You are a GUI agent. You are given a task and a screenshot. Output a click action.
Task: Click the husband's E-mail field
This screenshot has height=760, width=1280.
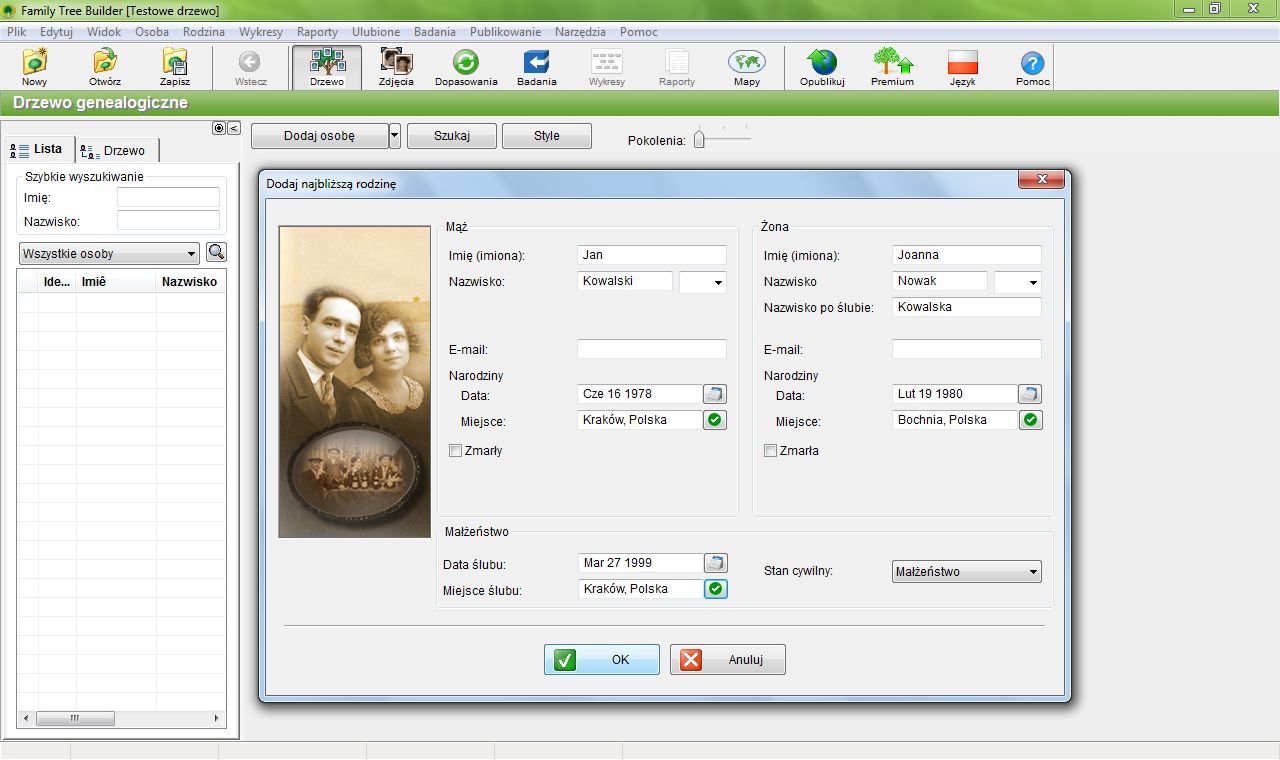click(652, 349)
